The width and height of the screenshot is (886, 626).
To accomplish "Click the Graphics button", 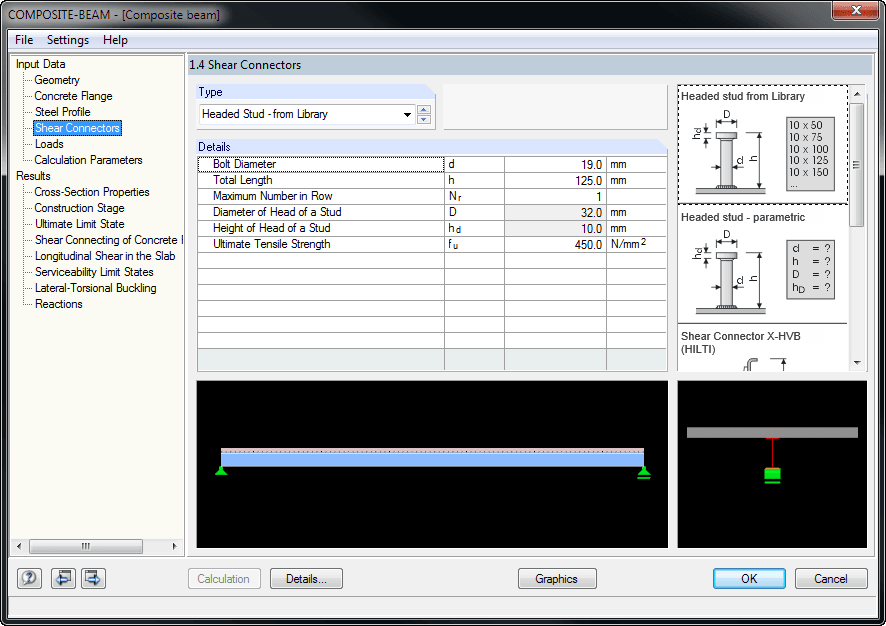I will point(557,579).
